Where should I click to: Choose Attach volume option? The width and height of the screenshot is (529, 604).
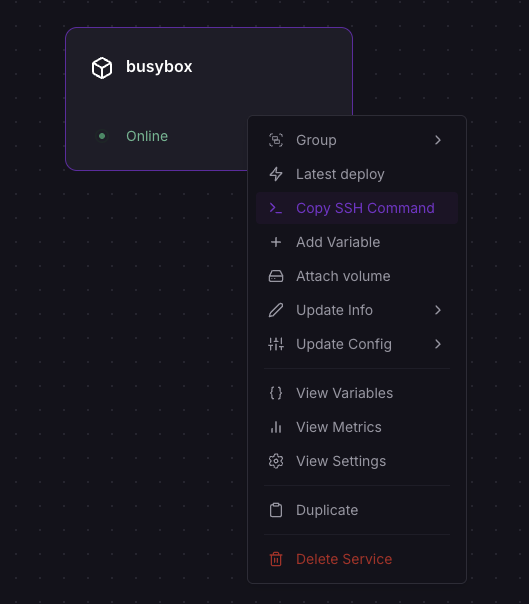357,276
